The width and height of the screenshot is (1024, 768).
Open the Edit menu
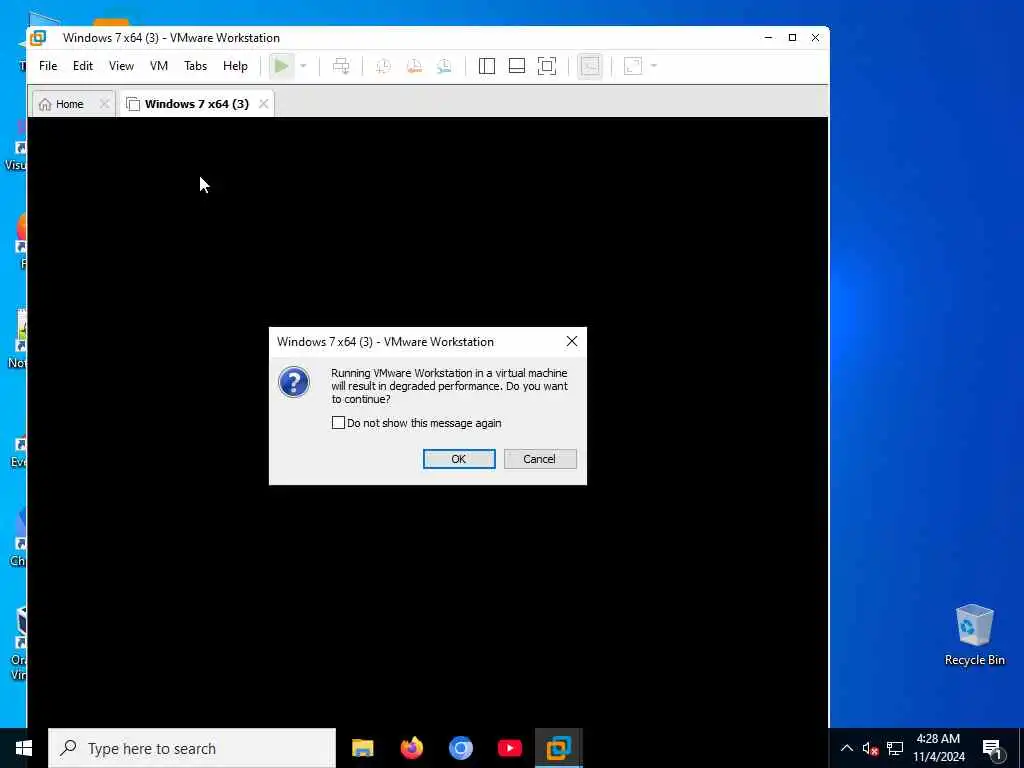[83, 66]
